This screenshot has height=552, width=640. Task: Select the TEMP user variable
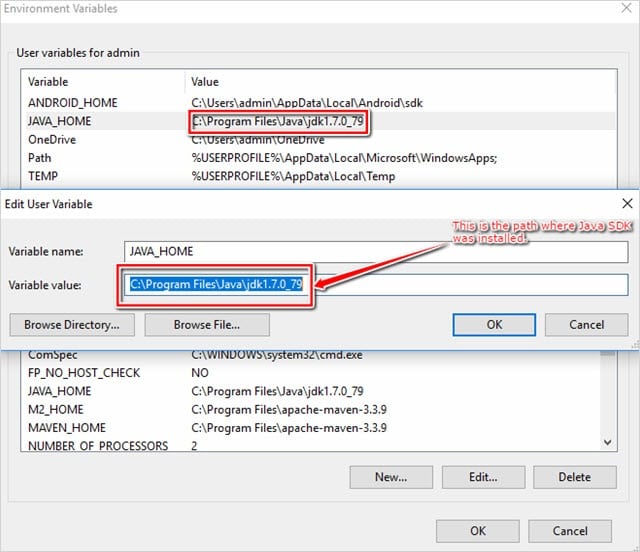[44, 176]
